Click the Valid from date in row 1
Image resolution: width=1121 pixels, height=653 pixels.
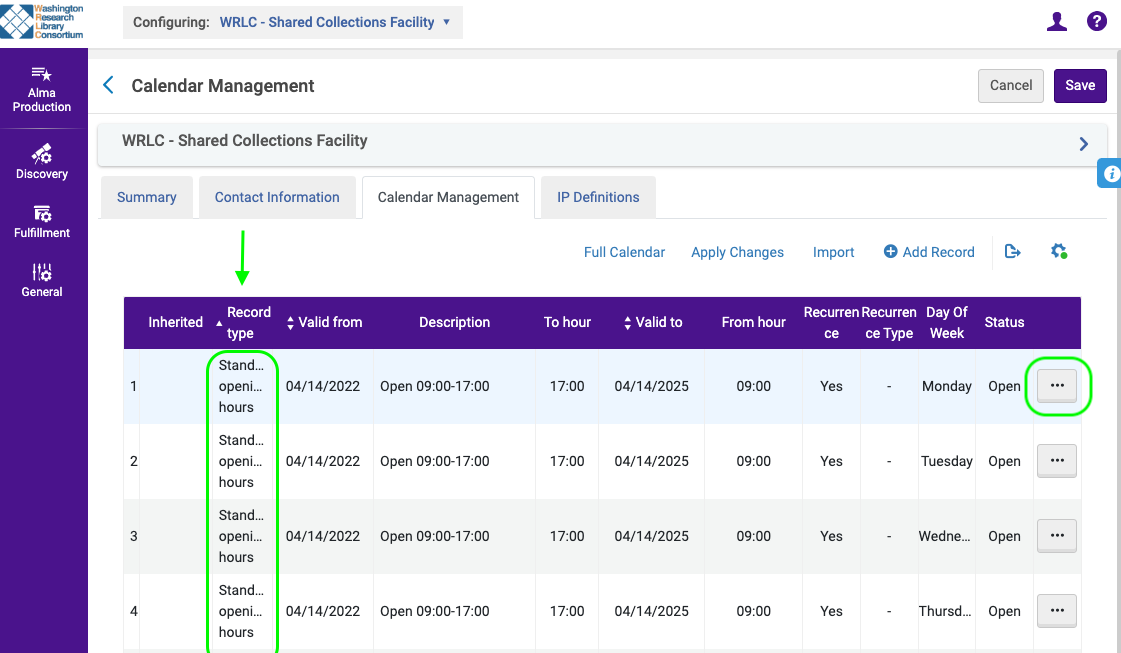pyautogui.click(x=322, y=386)
